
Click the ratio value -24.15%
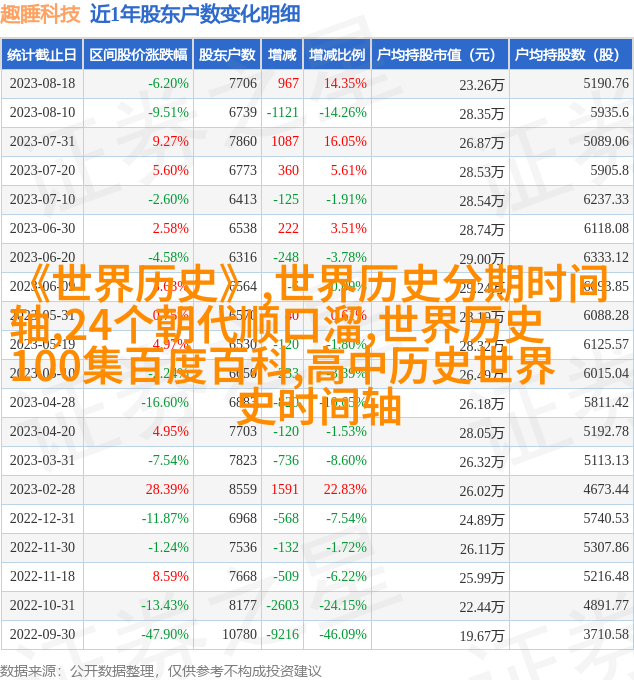(343, 605)
